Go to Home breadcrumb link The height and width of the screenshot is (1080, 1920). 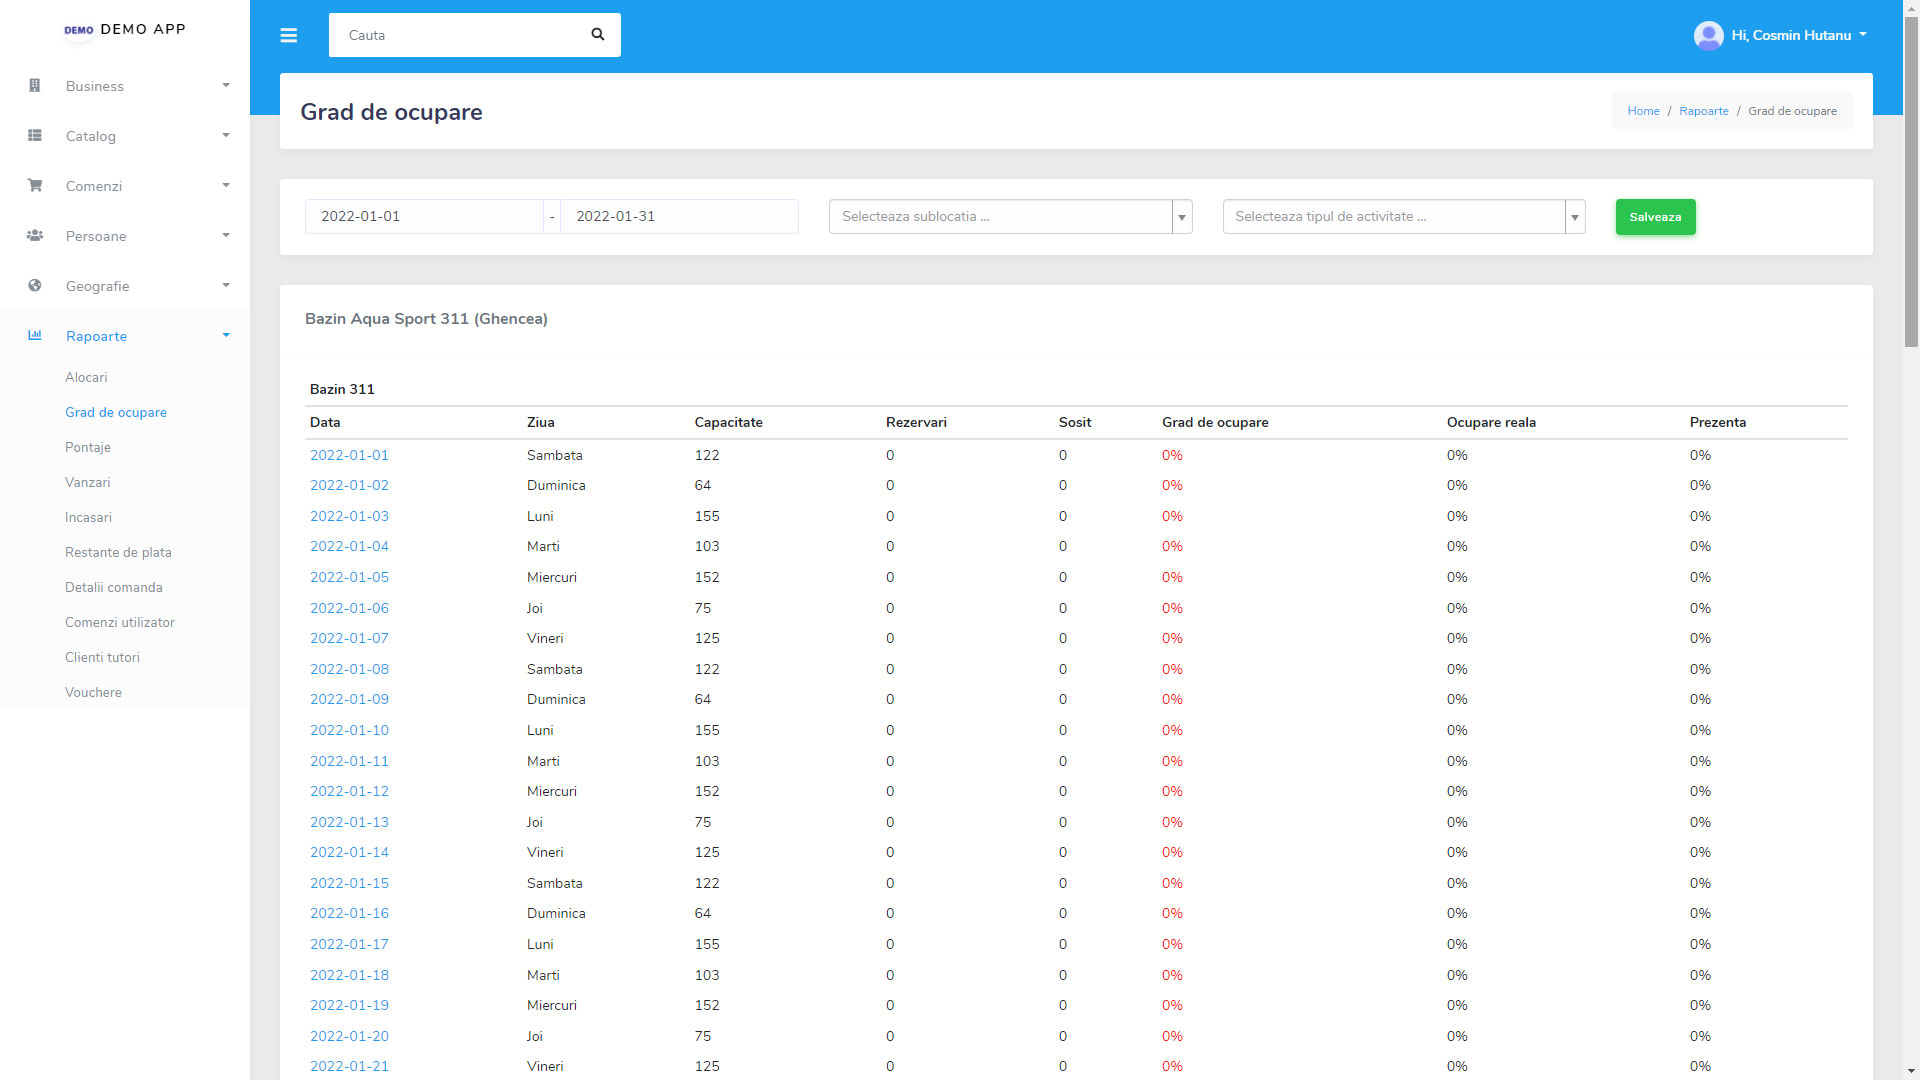[1643, 111]
